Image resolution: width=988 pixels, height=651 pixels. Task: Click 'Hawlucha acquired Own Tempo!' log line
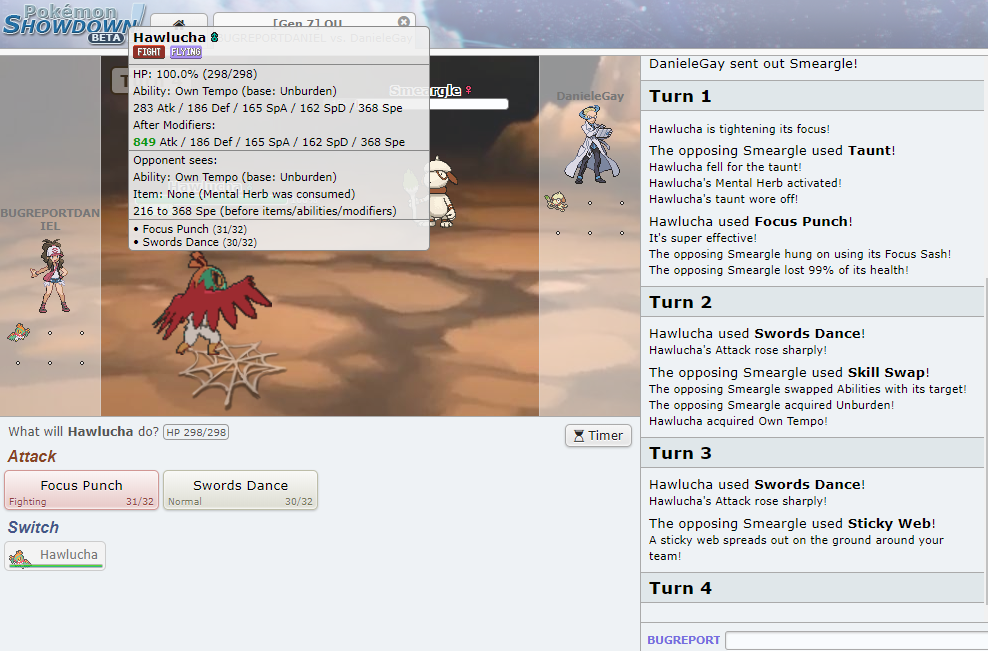coord(738,421)
